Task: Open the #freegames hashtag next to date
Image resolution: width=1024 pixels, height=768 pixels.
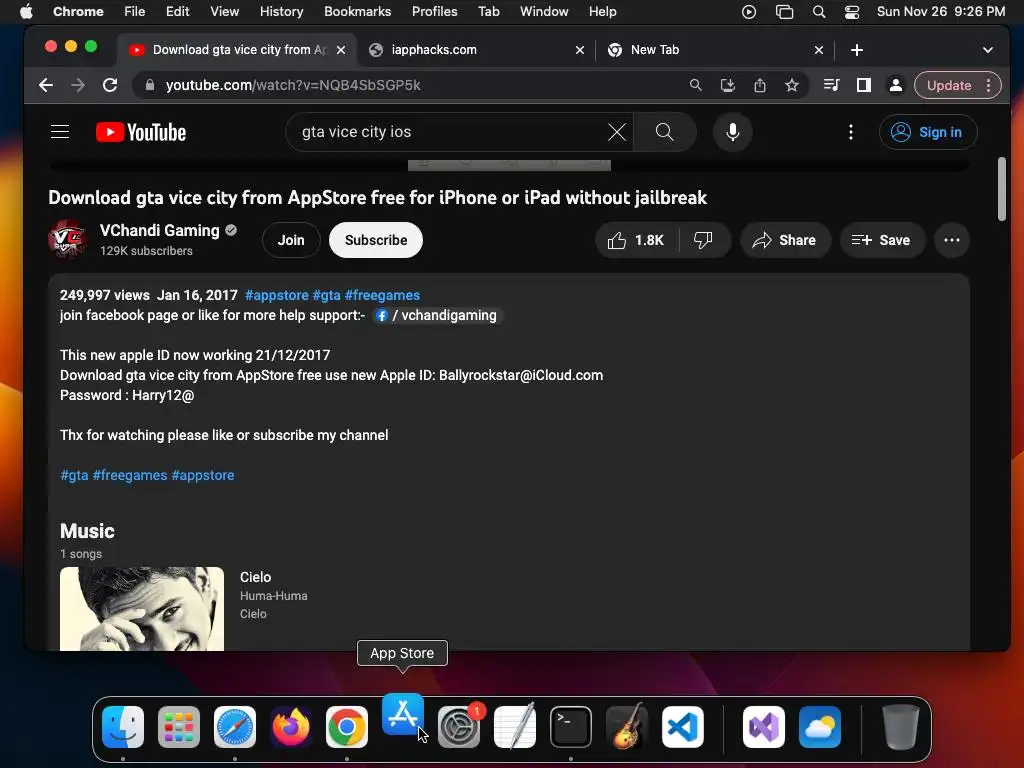Action: 382,295
